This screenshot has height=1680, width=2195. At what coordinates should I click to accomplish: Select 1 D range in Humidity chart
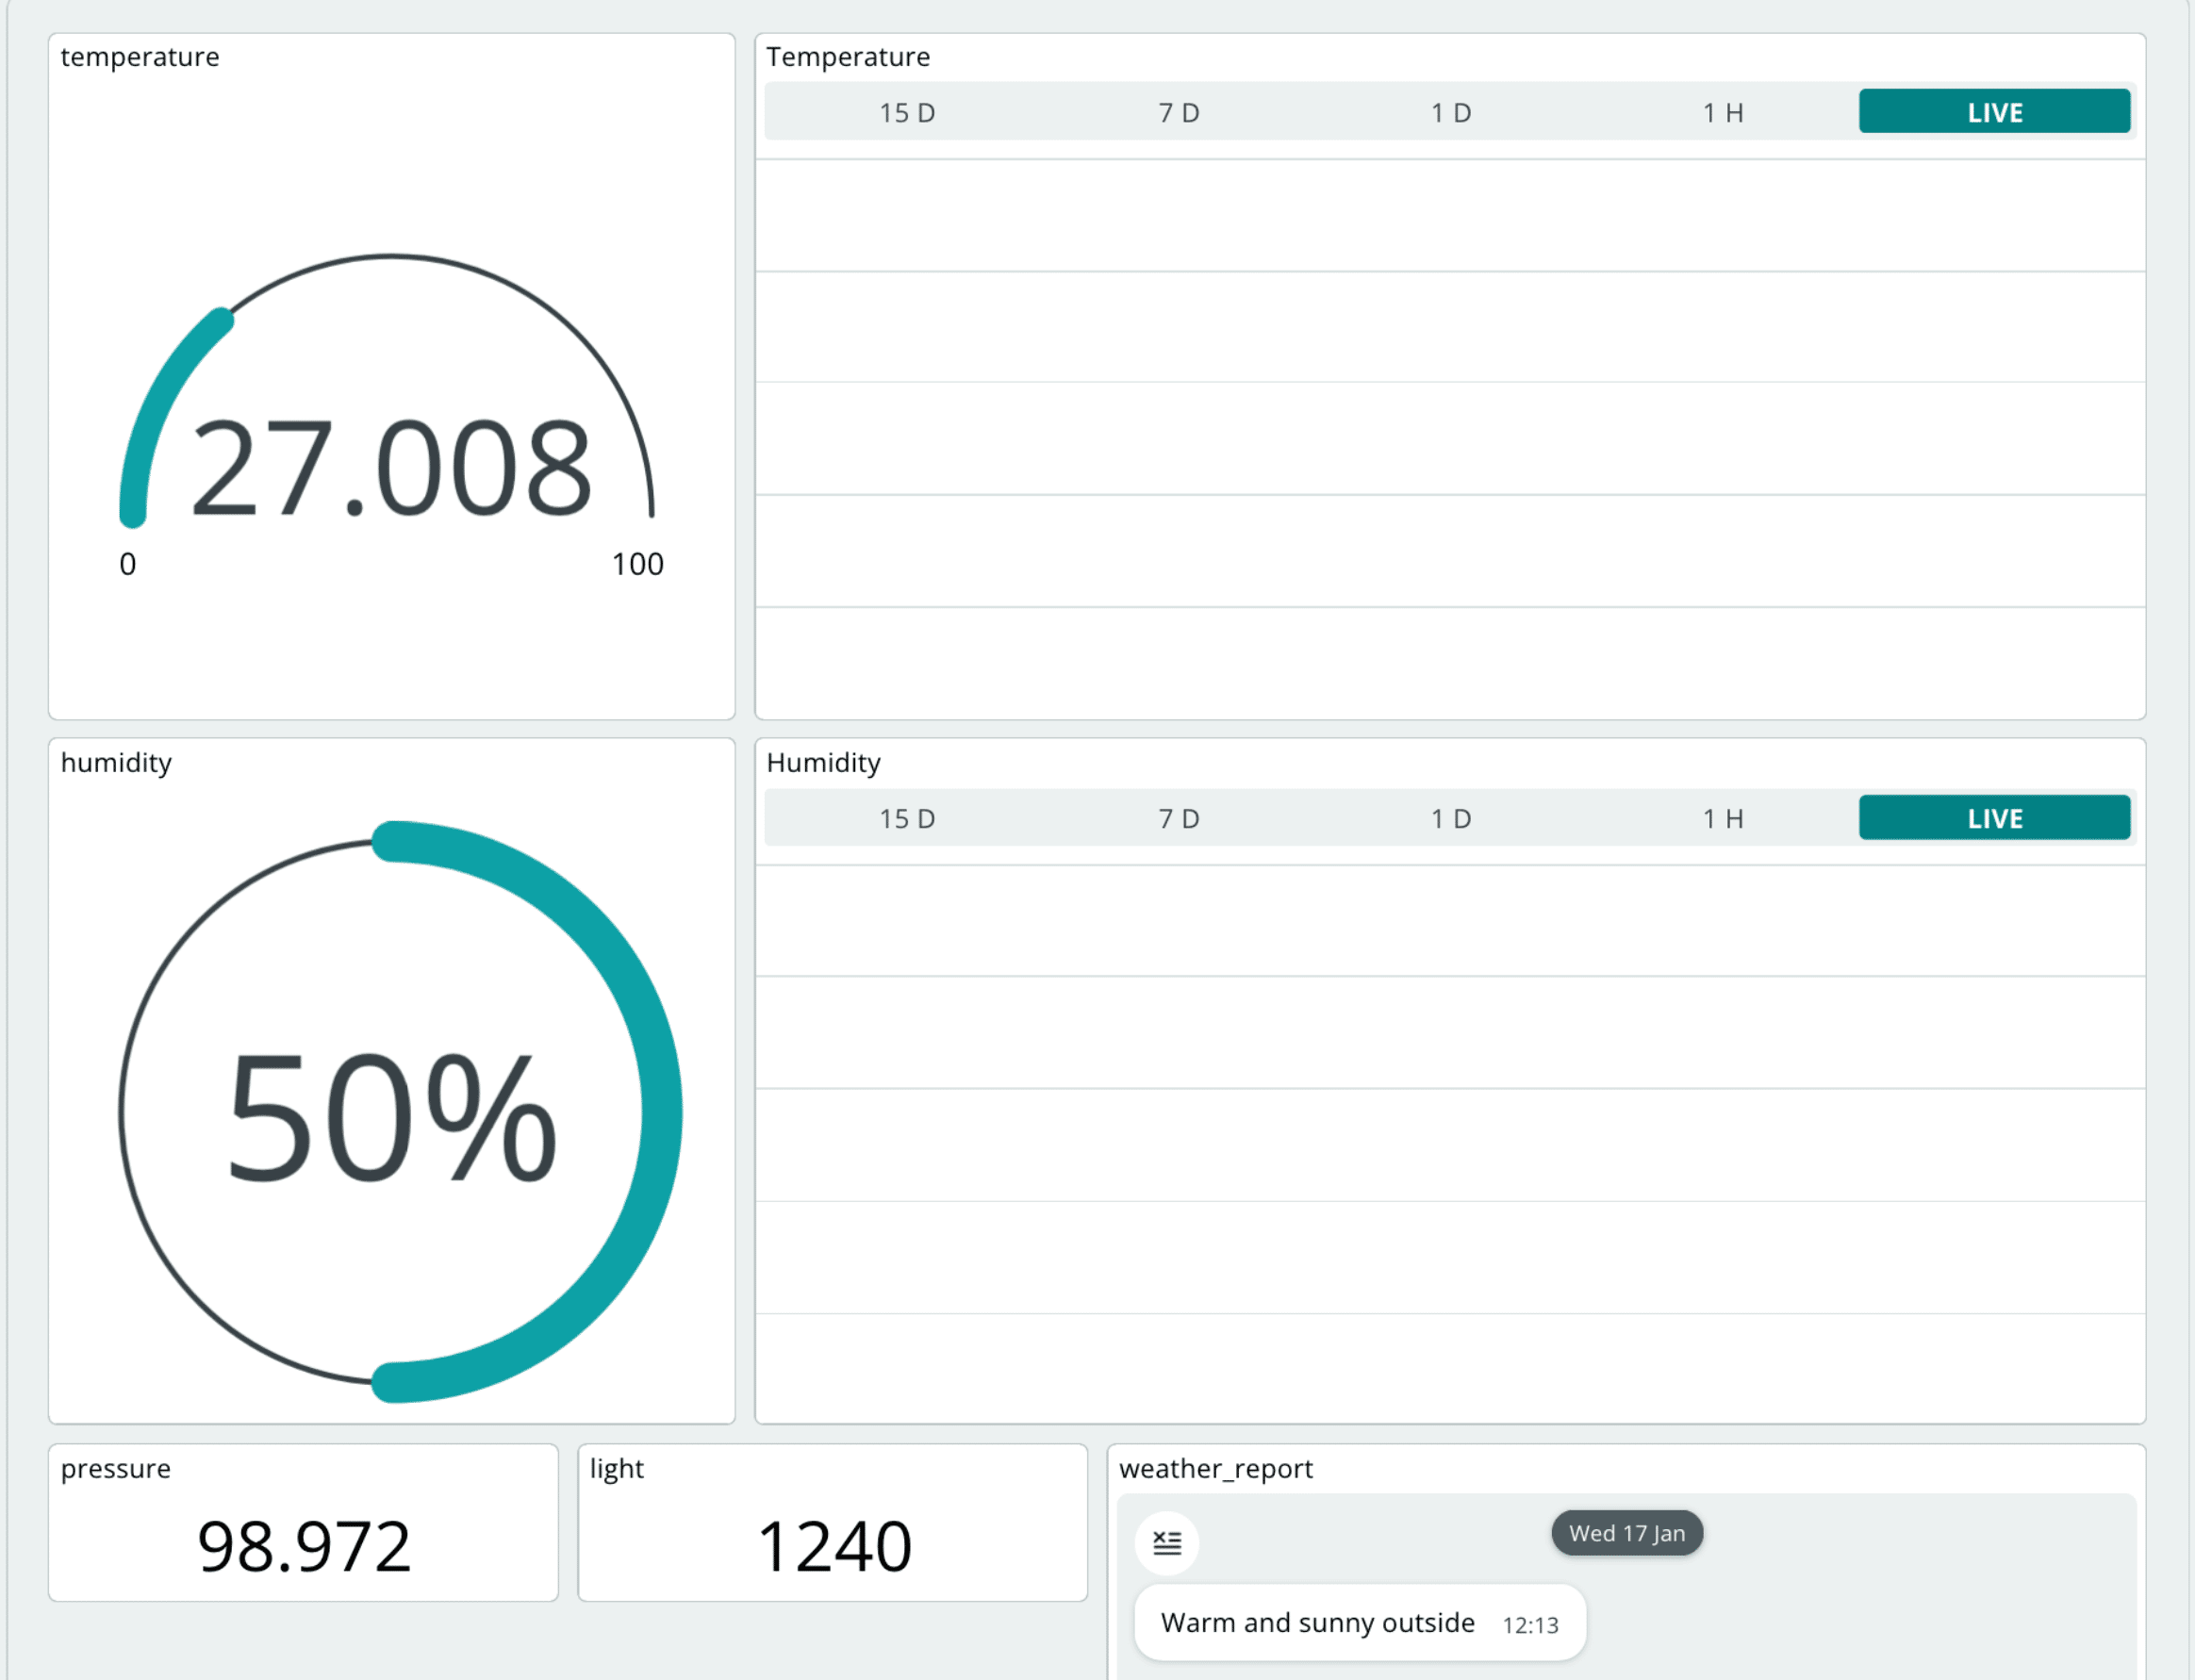pos(1450,818)
